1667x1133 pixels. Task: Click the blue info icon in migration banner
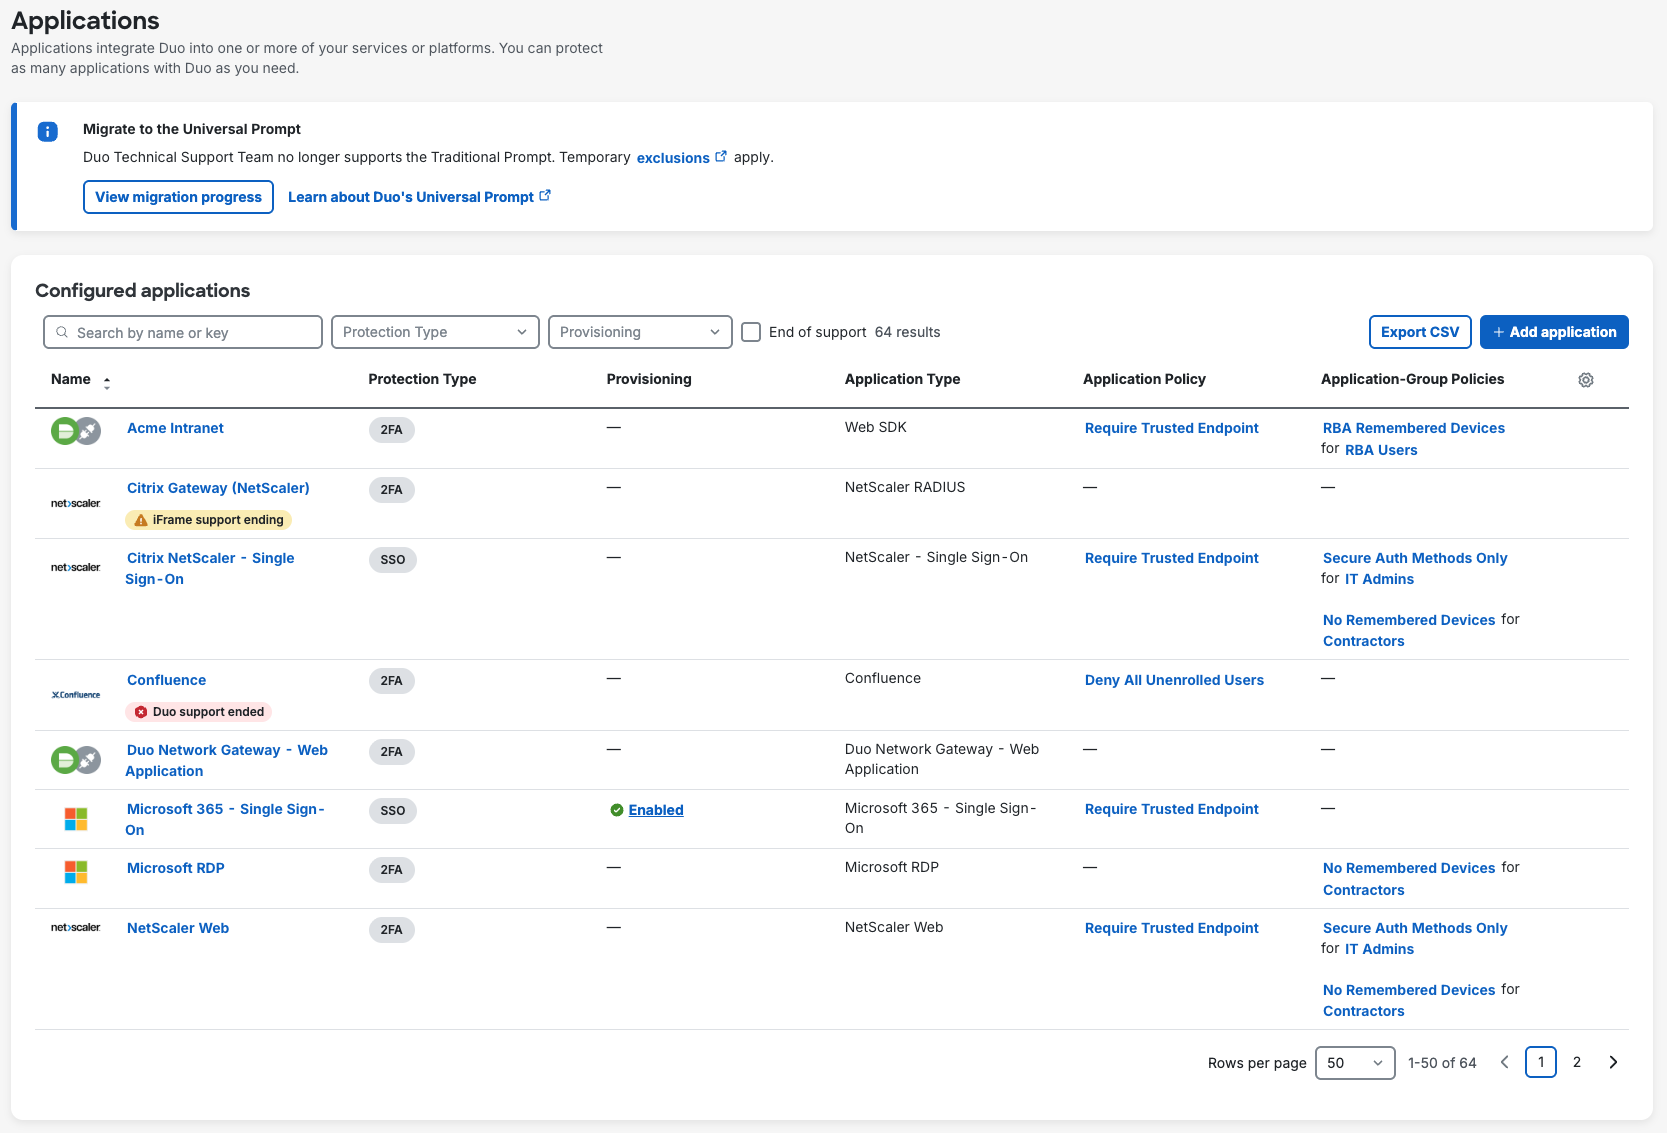click(x=48, y=132)
